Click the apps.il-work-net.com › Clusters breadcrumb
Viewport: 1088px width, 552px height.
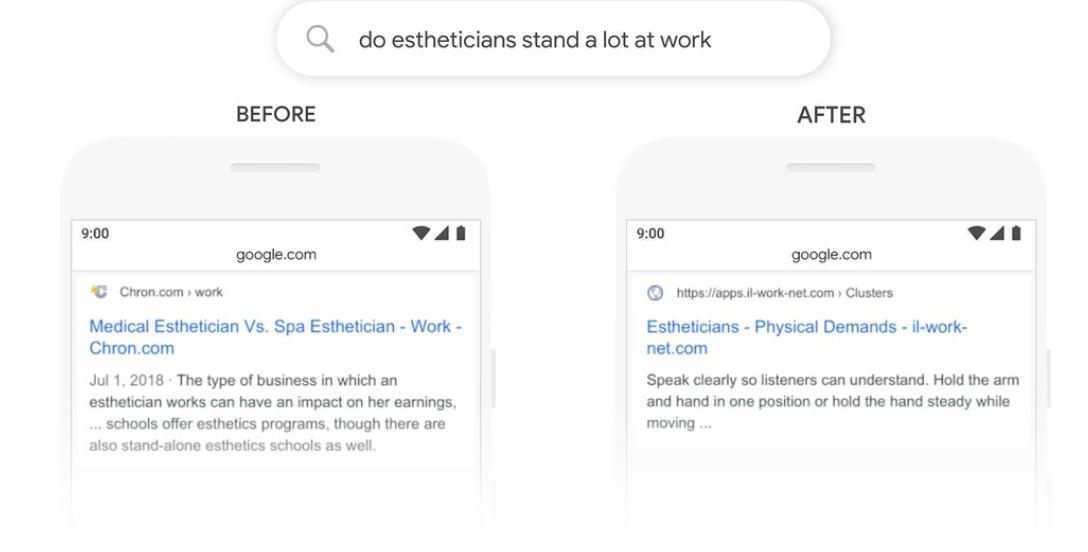tap(784, 293)
